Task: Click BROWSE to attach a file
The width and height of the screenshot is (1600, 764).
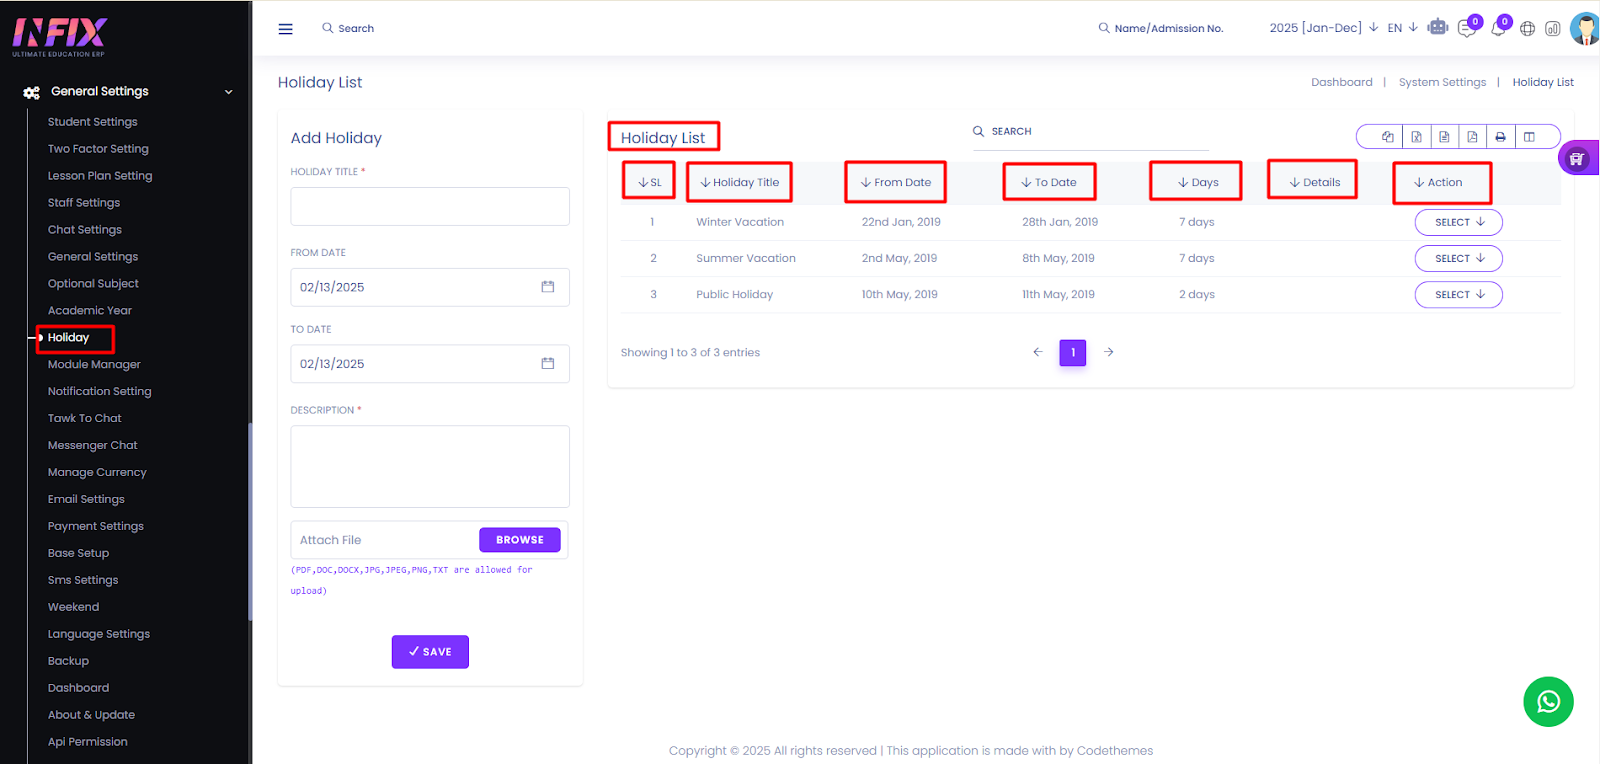Action: click(x=520, y=540)
